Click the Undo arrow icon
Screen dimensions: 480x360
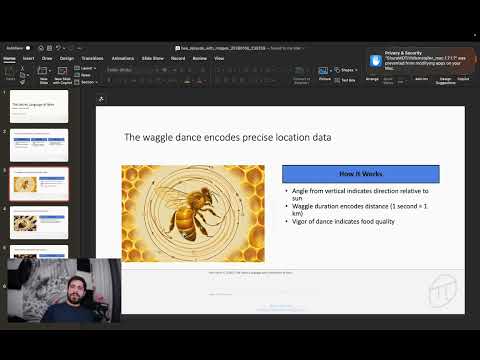[x=58, y=48]
